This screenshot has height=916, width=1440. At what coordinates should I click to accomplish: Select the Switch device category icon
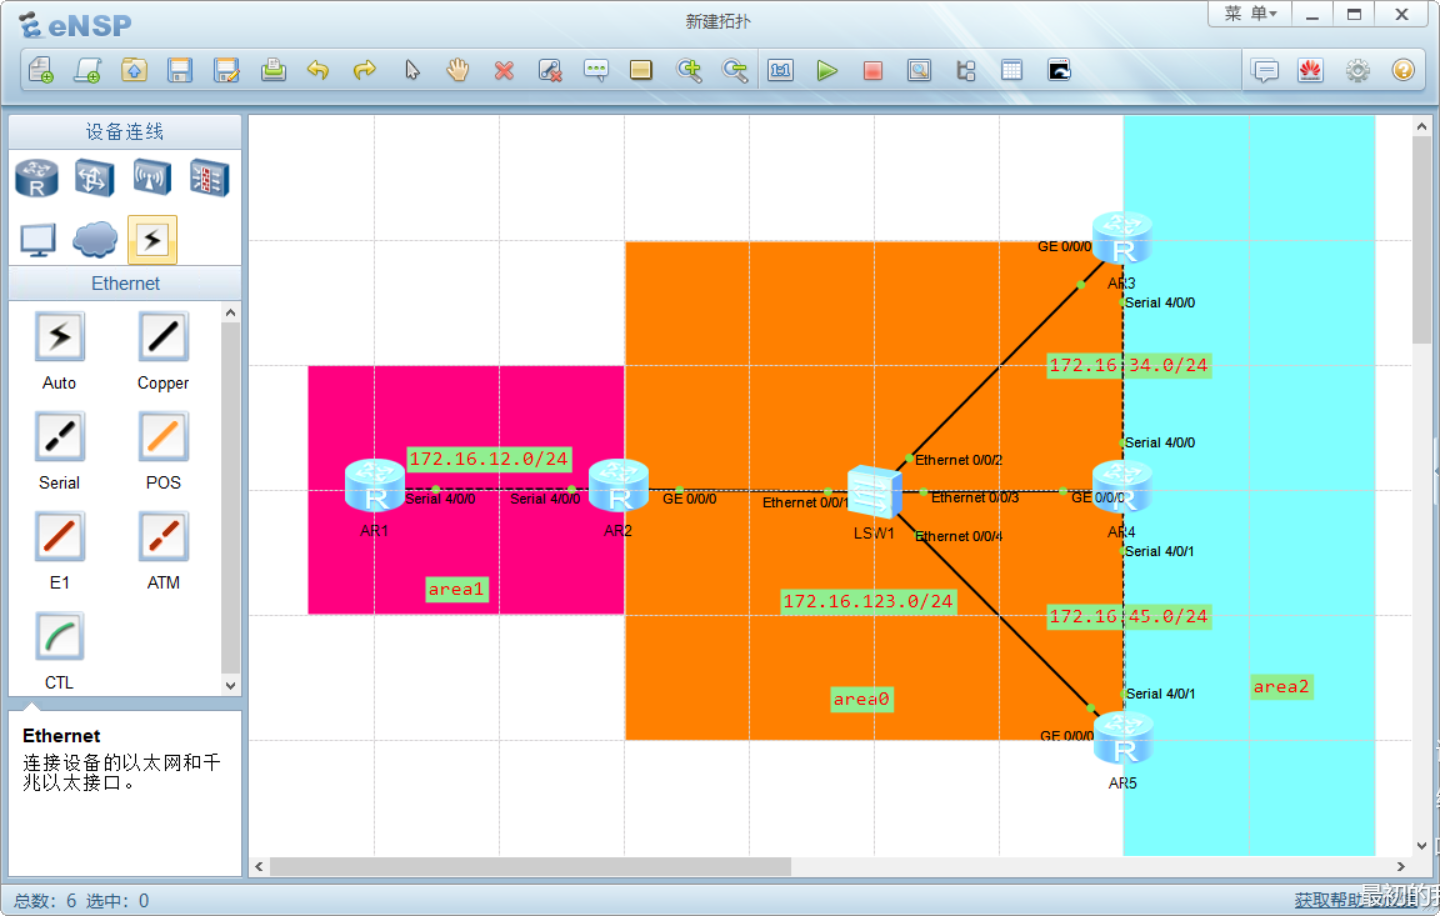tap(94, 178)
